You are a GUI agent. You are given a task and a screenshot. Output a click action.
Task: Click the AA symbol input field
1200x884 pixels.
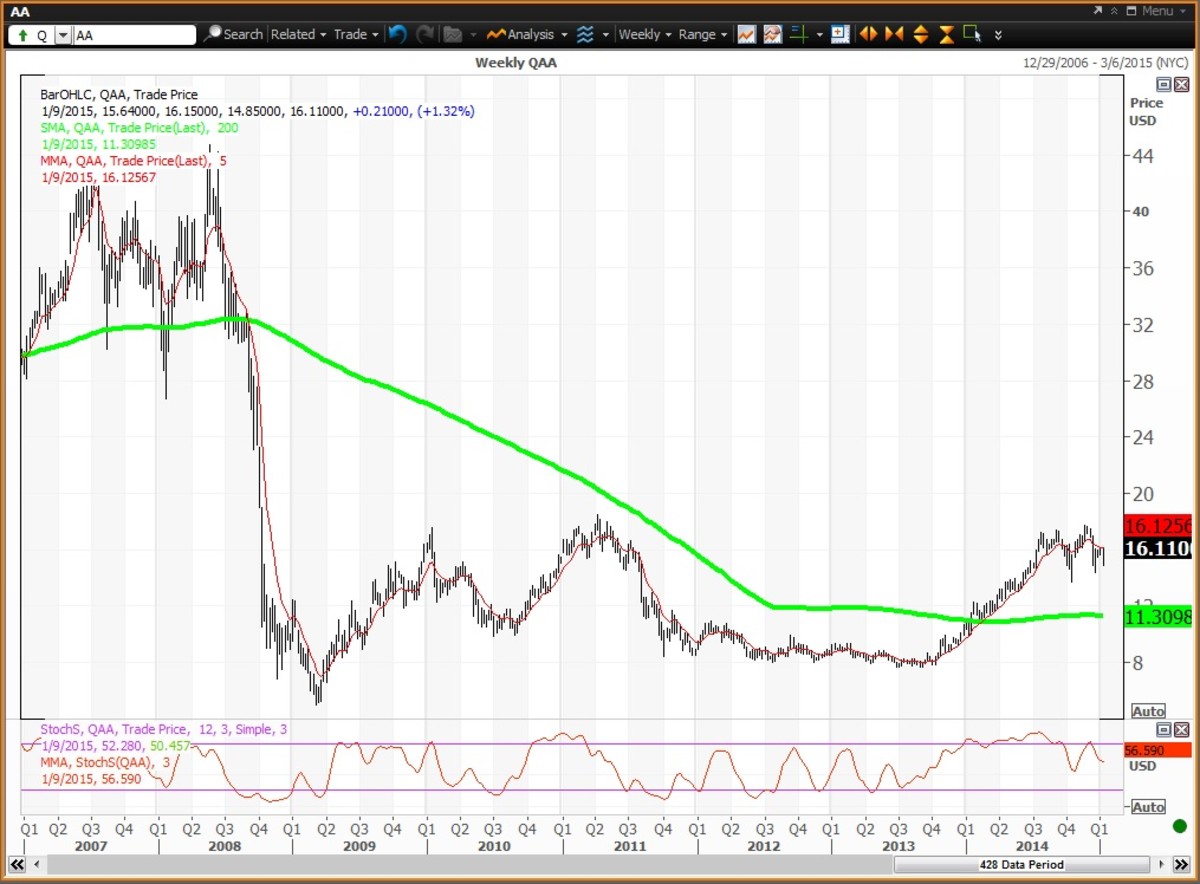134,35
